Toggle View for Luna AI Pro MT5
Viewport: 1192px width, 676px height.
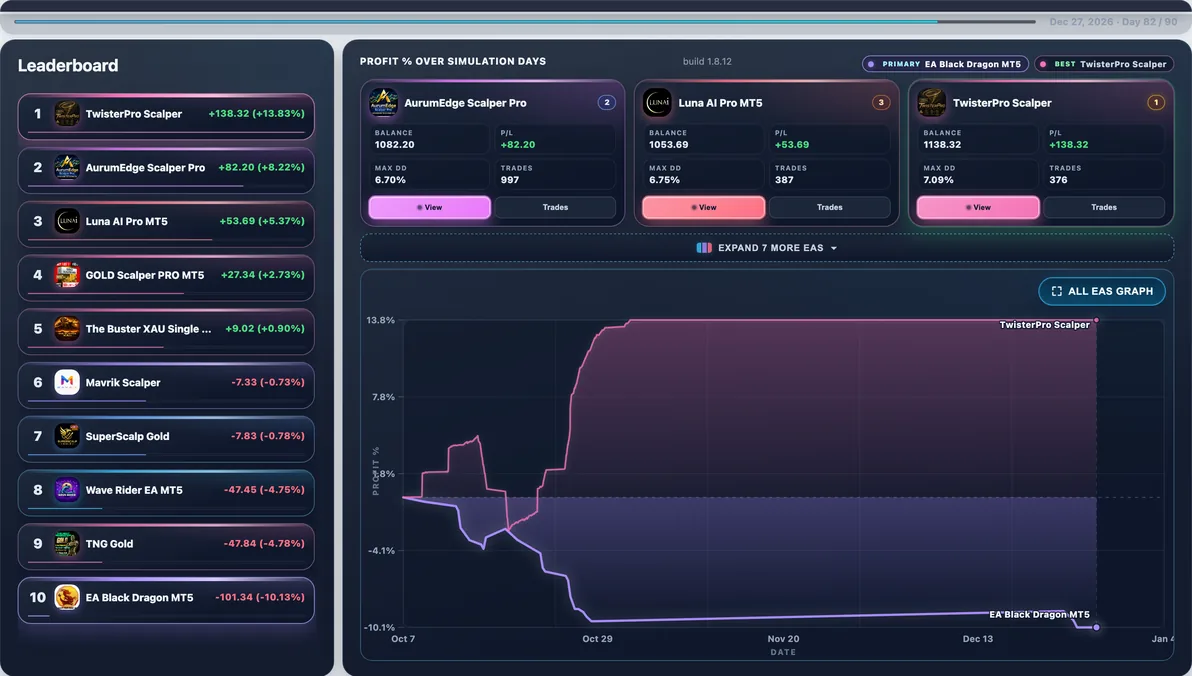pos(704,208)
